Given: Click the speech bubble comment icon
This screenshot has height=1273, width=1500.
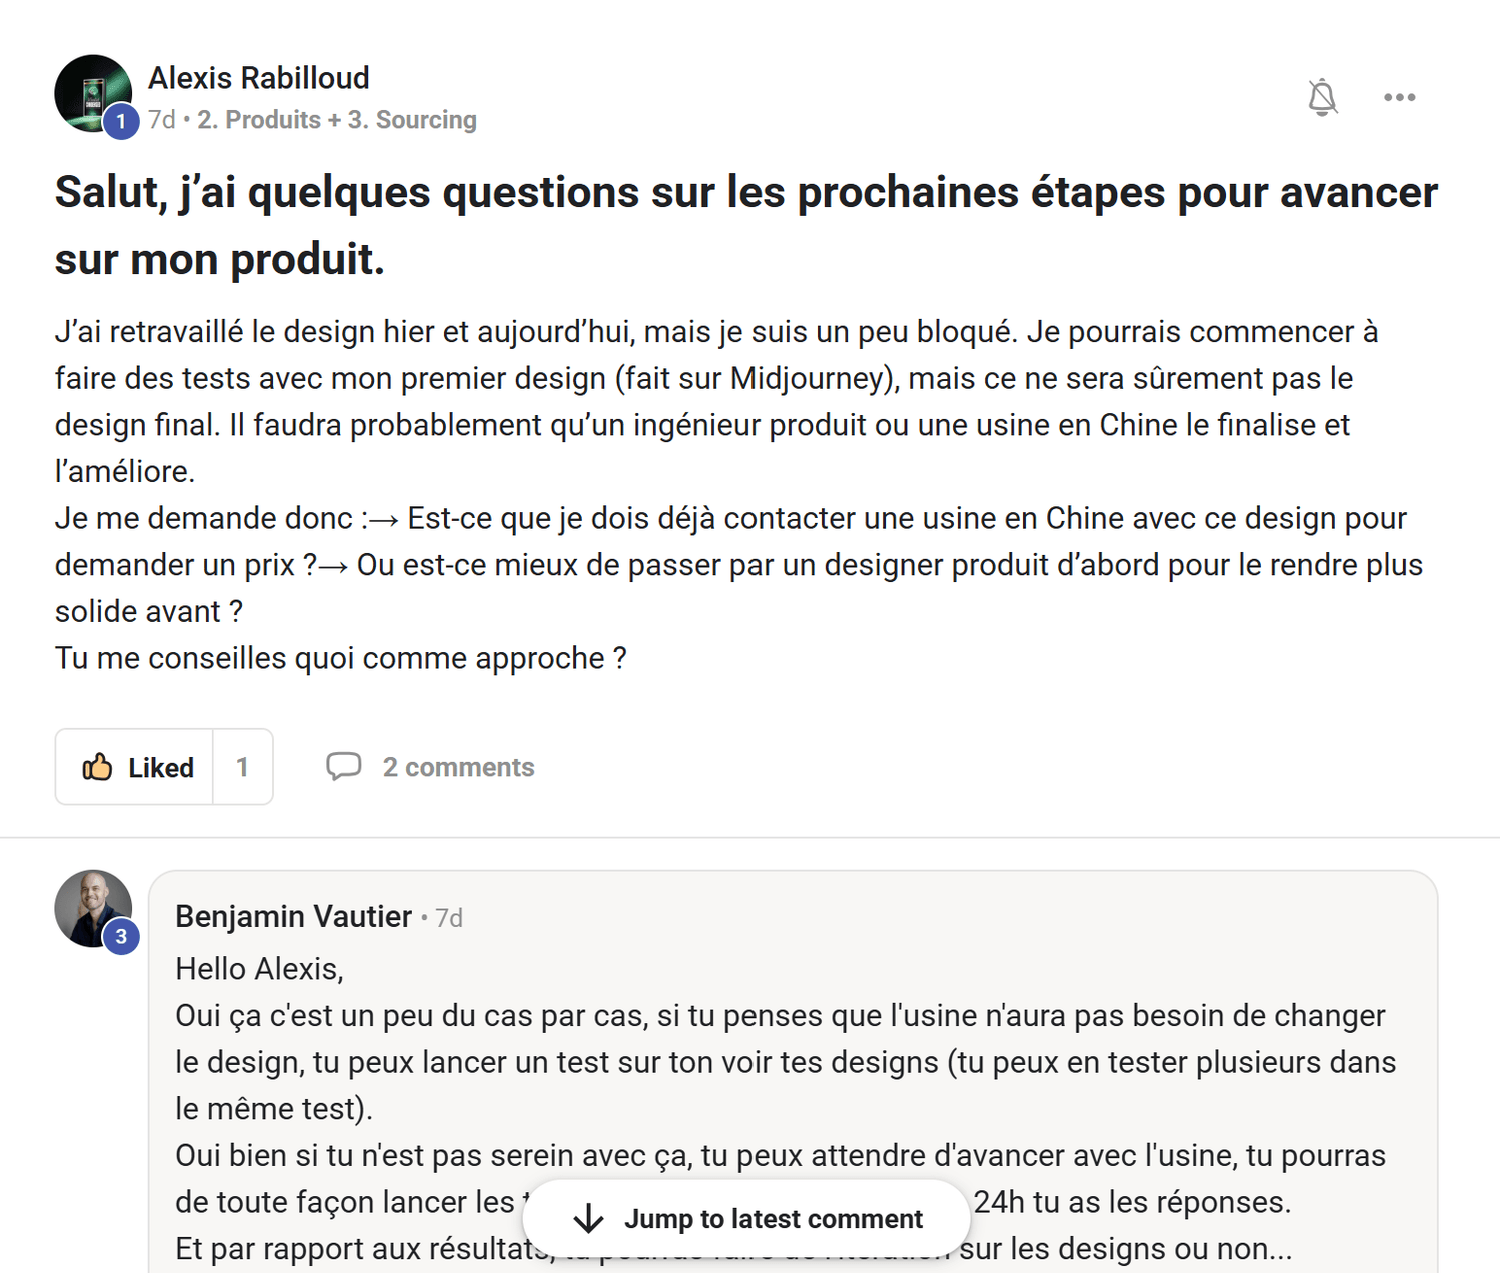Looking at the screenshot, I should pos(343,766).
